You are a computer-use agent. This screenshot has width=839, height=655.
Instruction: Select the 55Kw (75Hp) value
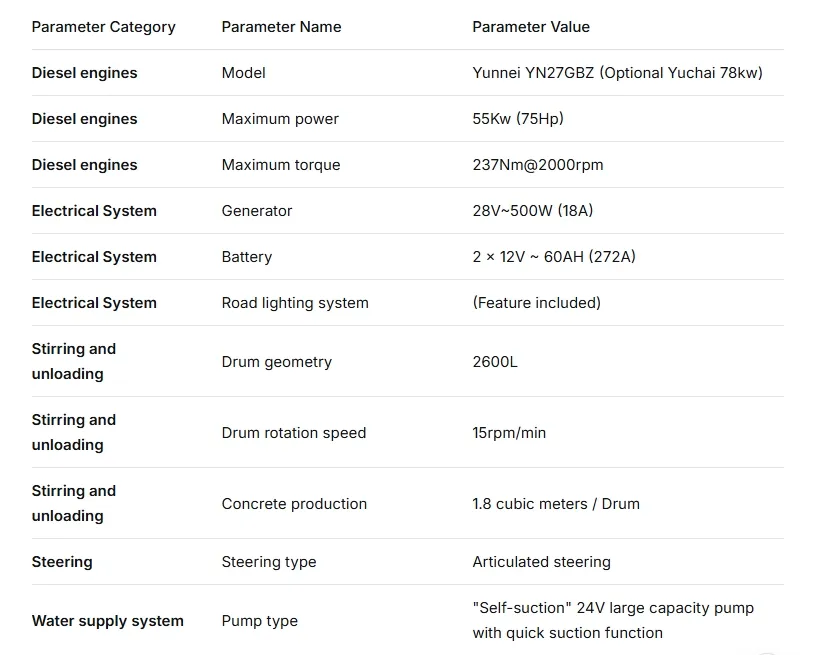pyautogui.click(x=518, y=119)
